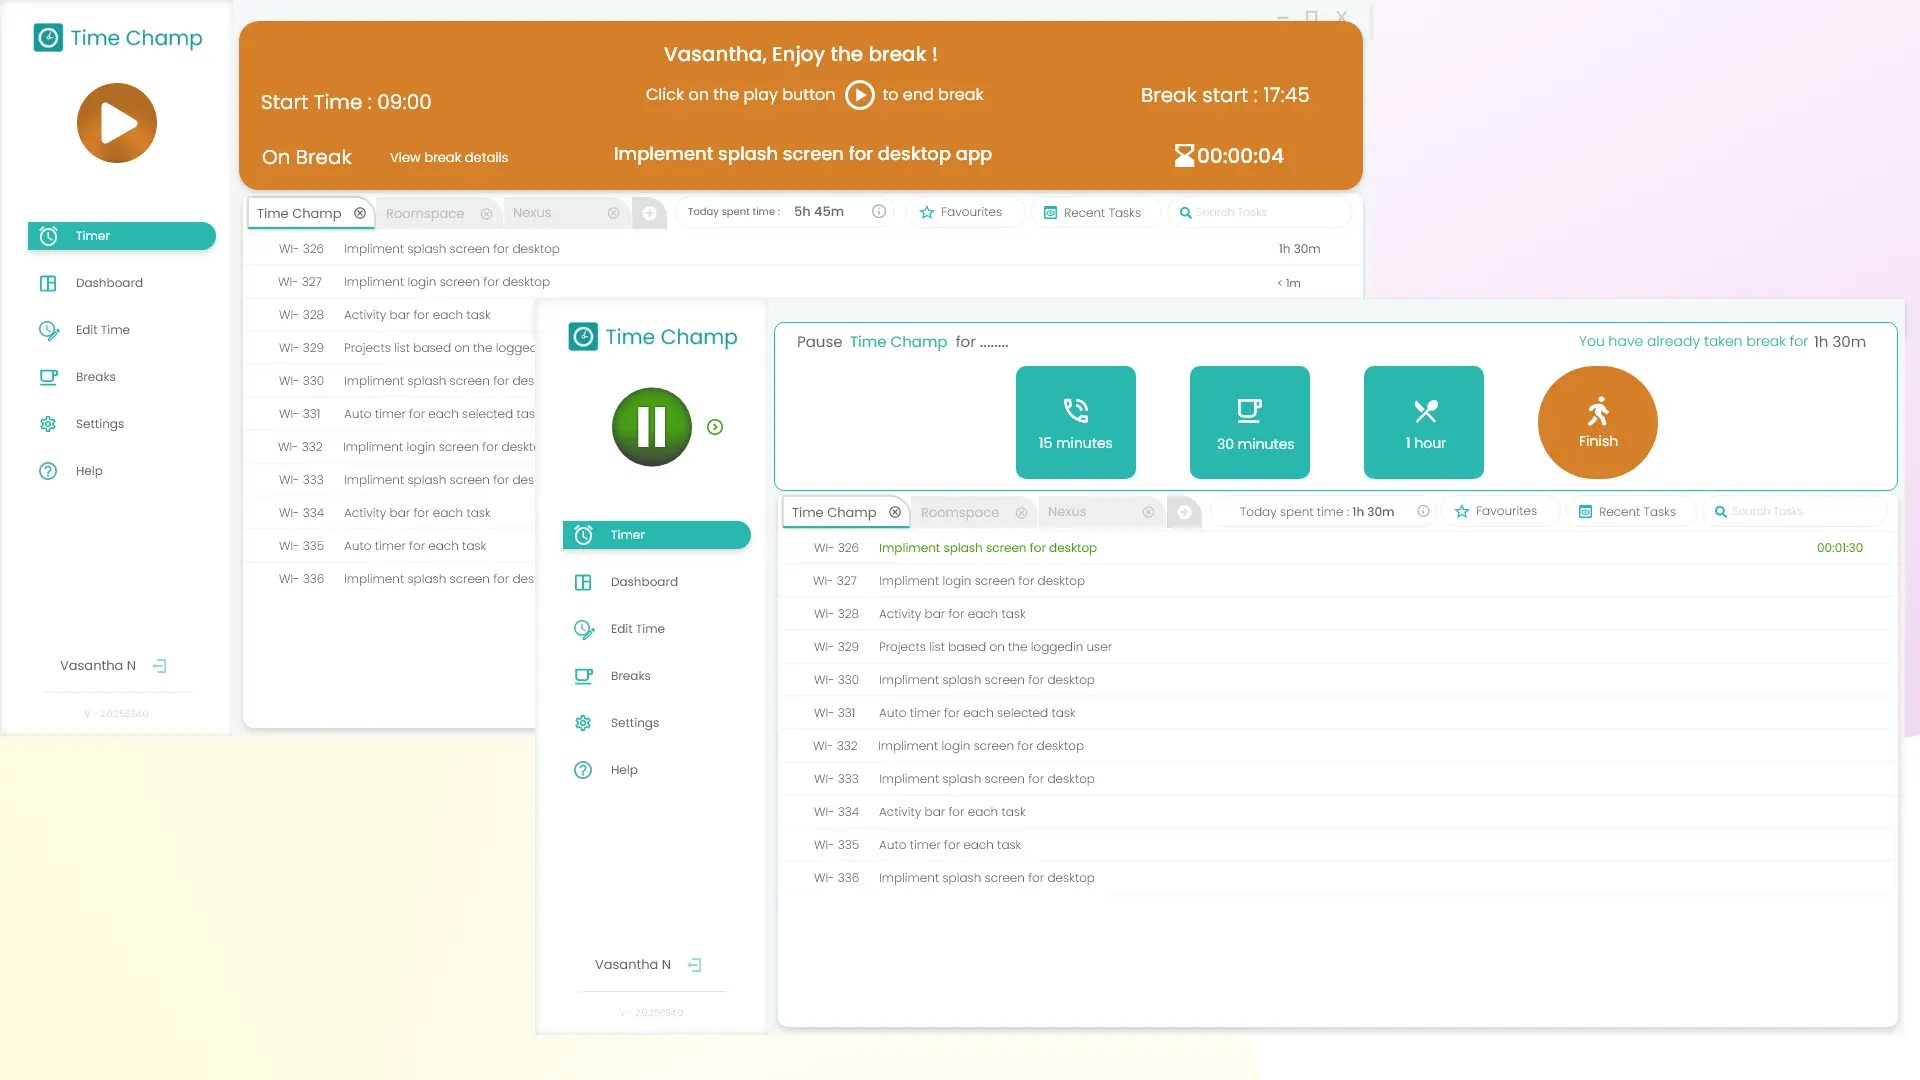
Task: Close the Time Champ tab in the back window
Action: tap(360, 213)
